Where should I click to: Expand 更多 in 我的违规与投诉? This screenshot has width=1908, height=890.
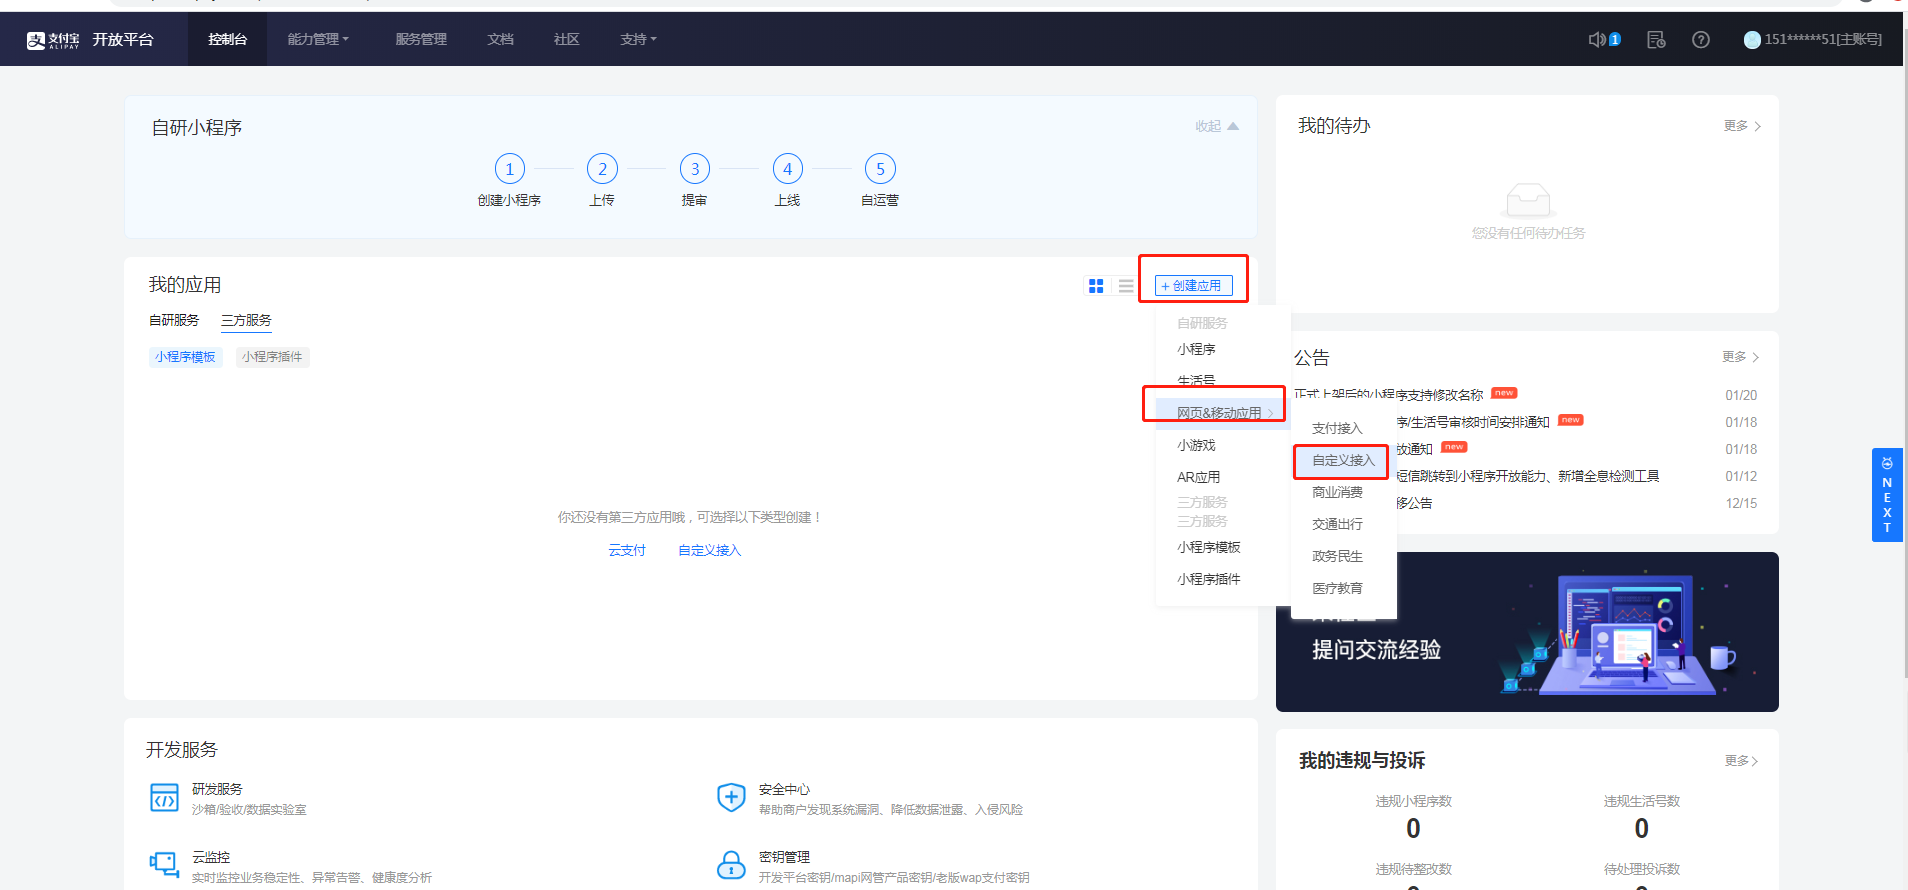pos(1741,761)
